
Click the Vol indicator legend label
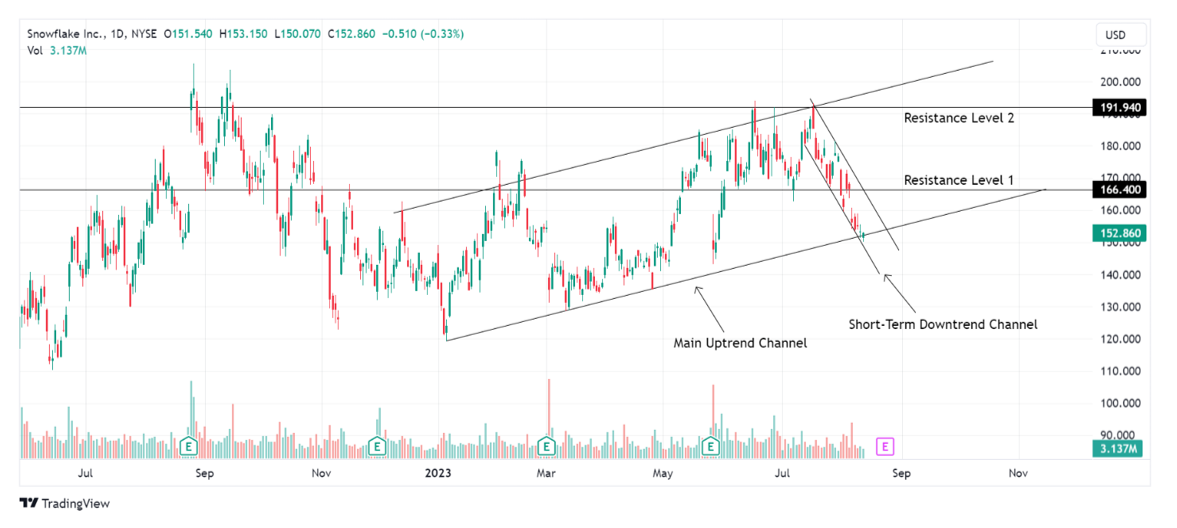pyautogui.click(x=35, y=49)
